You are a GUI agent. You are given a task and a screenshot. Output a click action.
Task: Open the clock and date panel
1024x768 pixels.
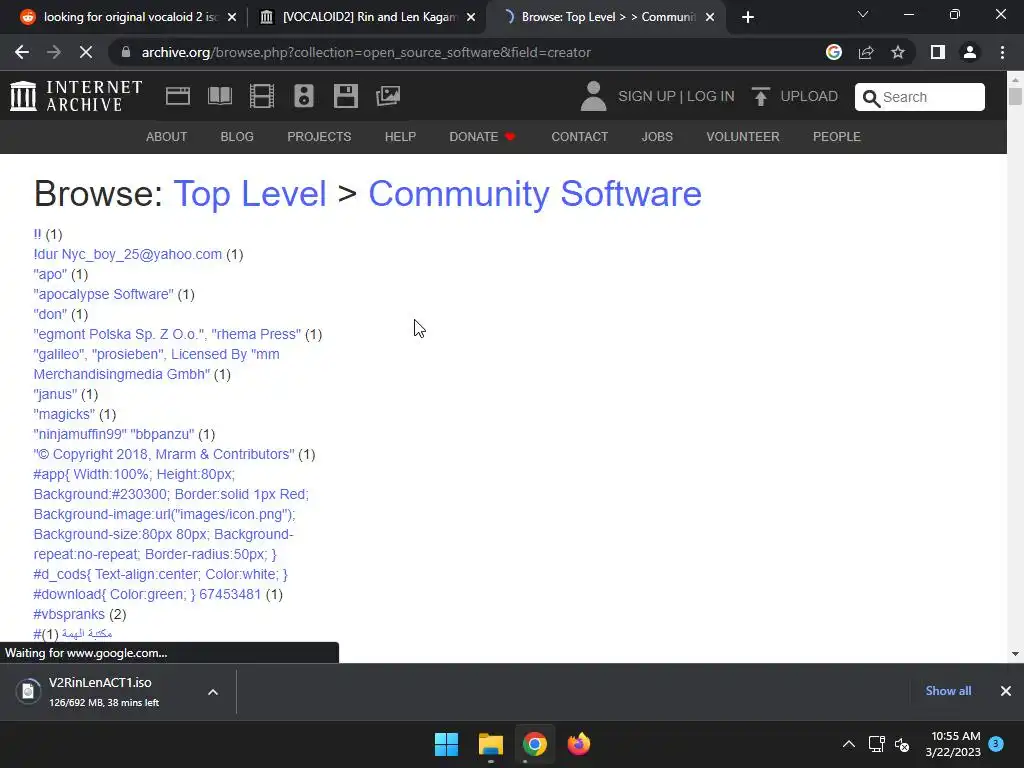tap(953, 744)
